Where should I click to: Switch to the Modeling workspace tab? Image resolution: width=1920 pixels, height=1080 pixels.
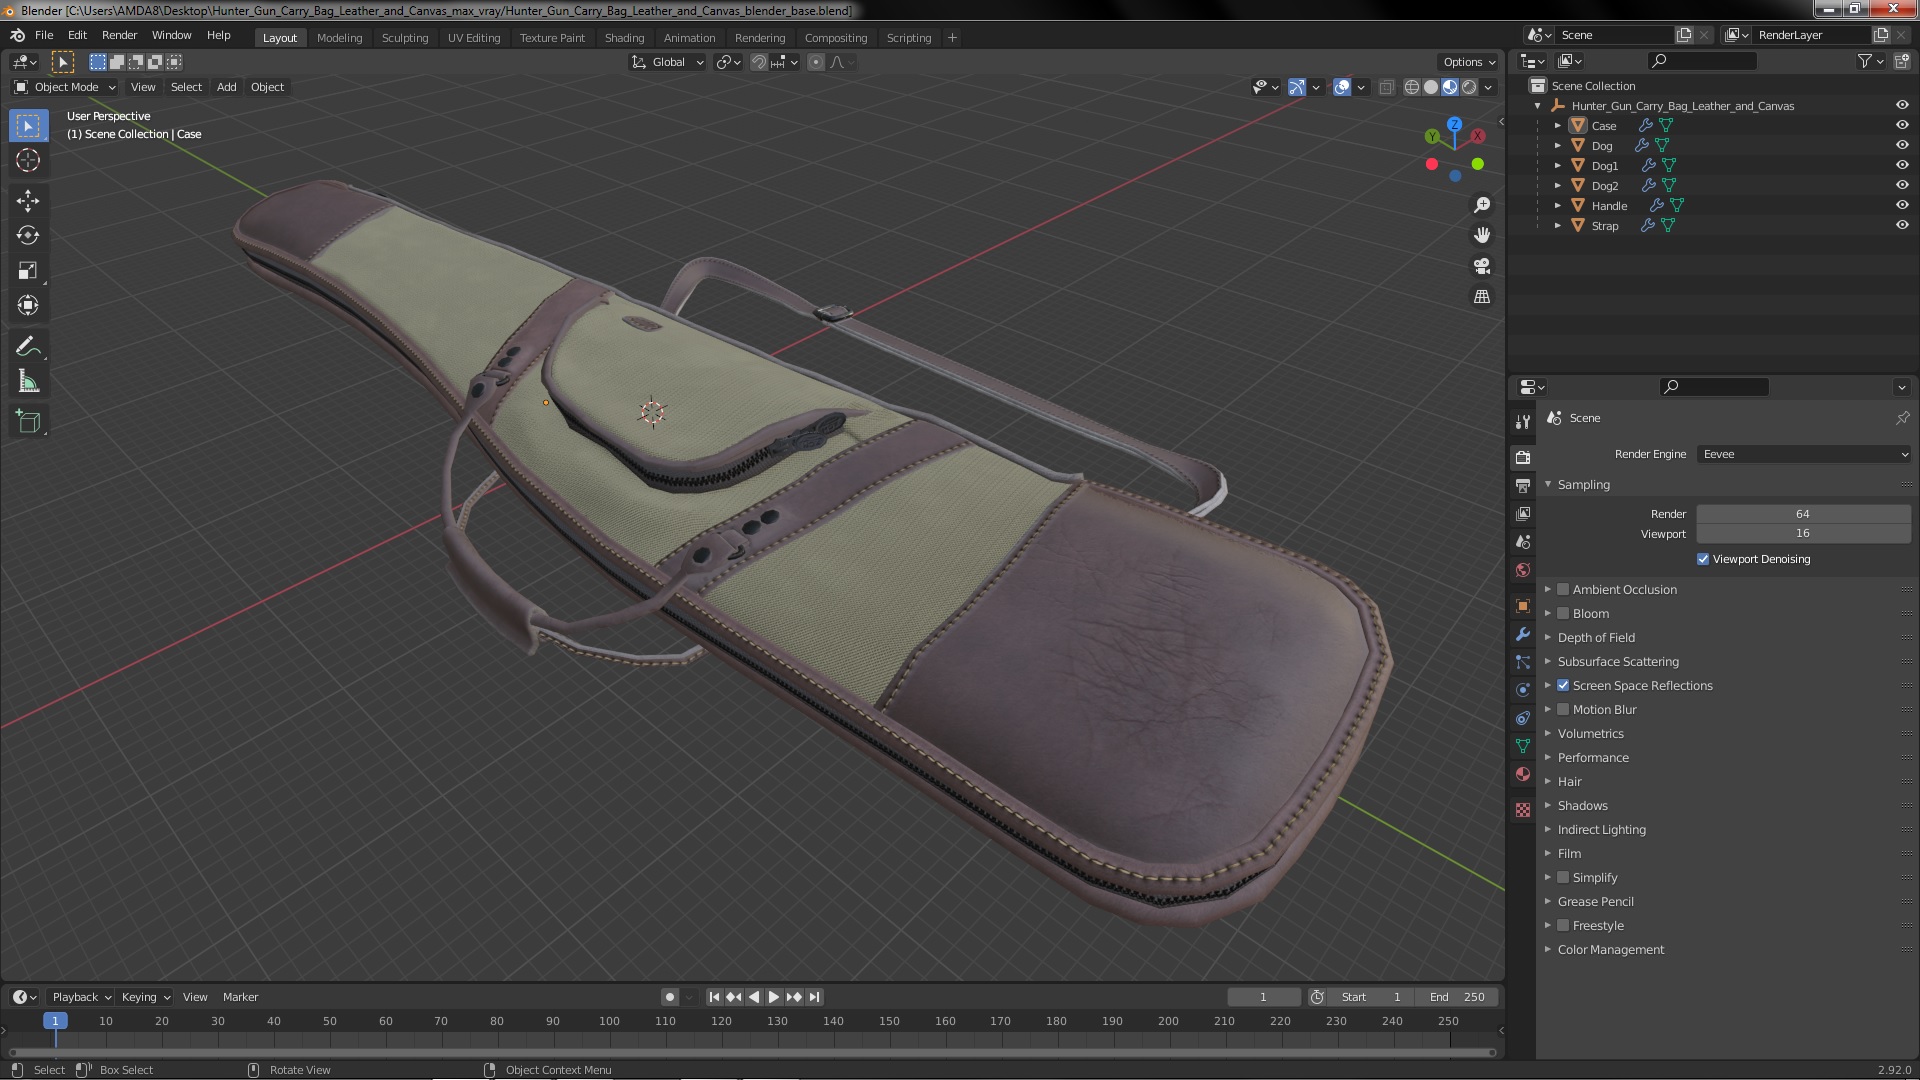339,38
